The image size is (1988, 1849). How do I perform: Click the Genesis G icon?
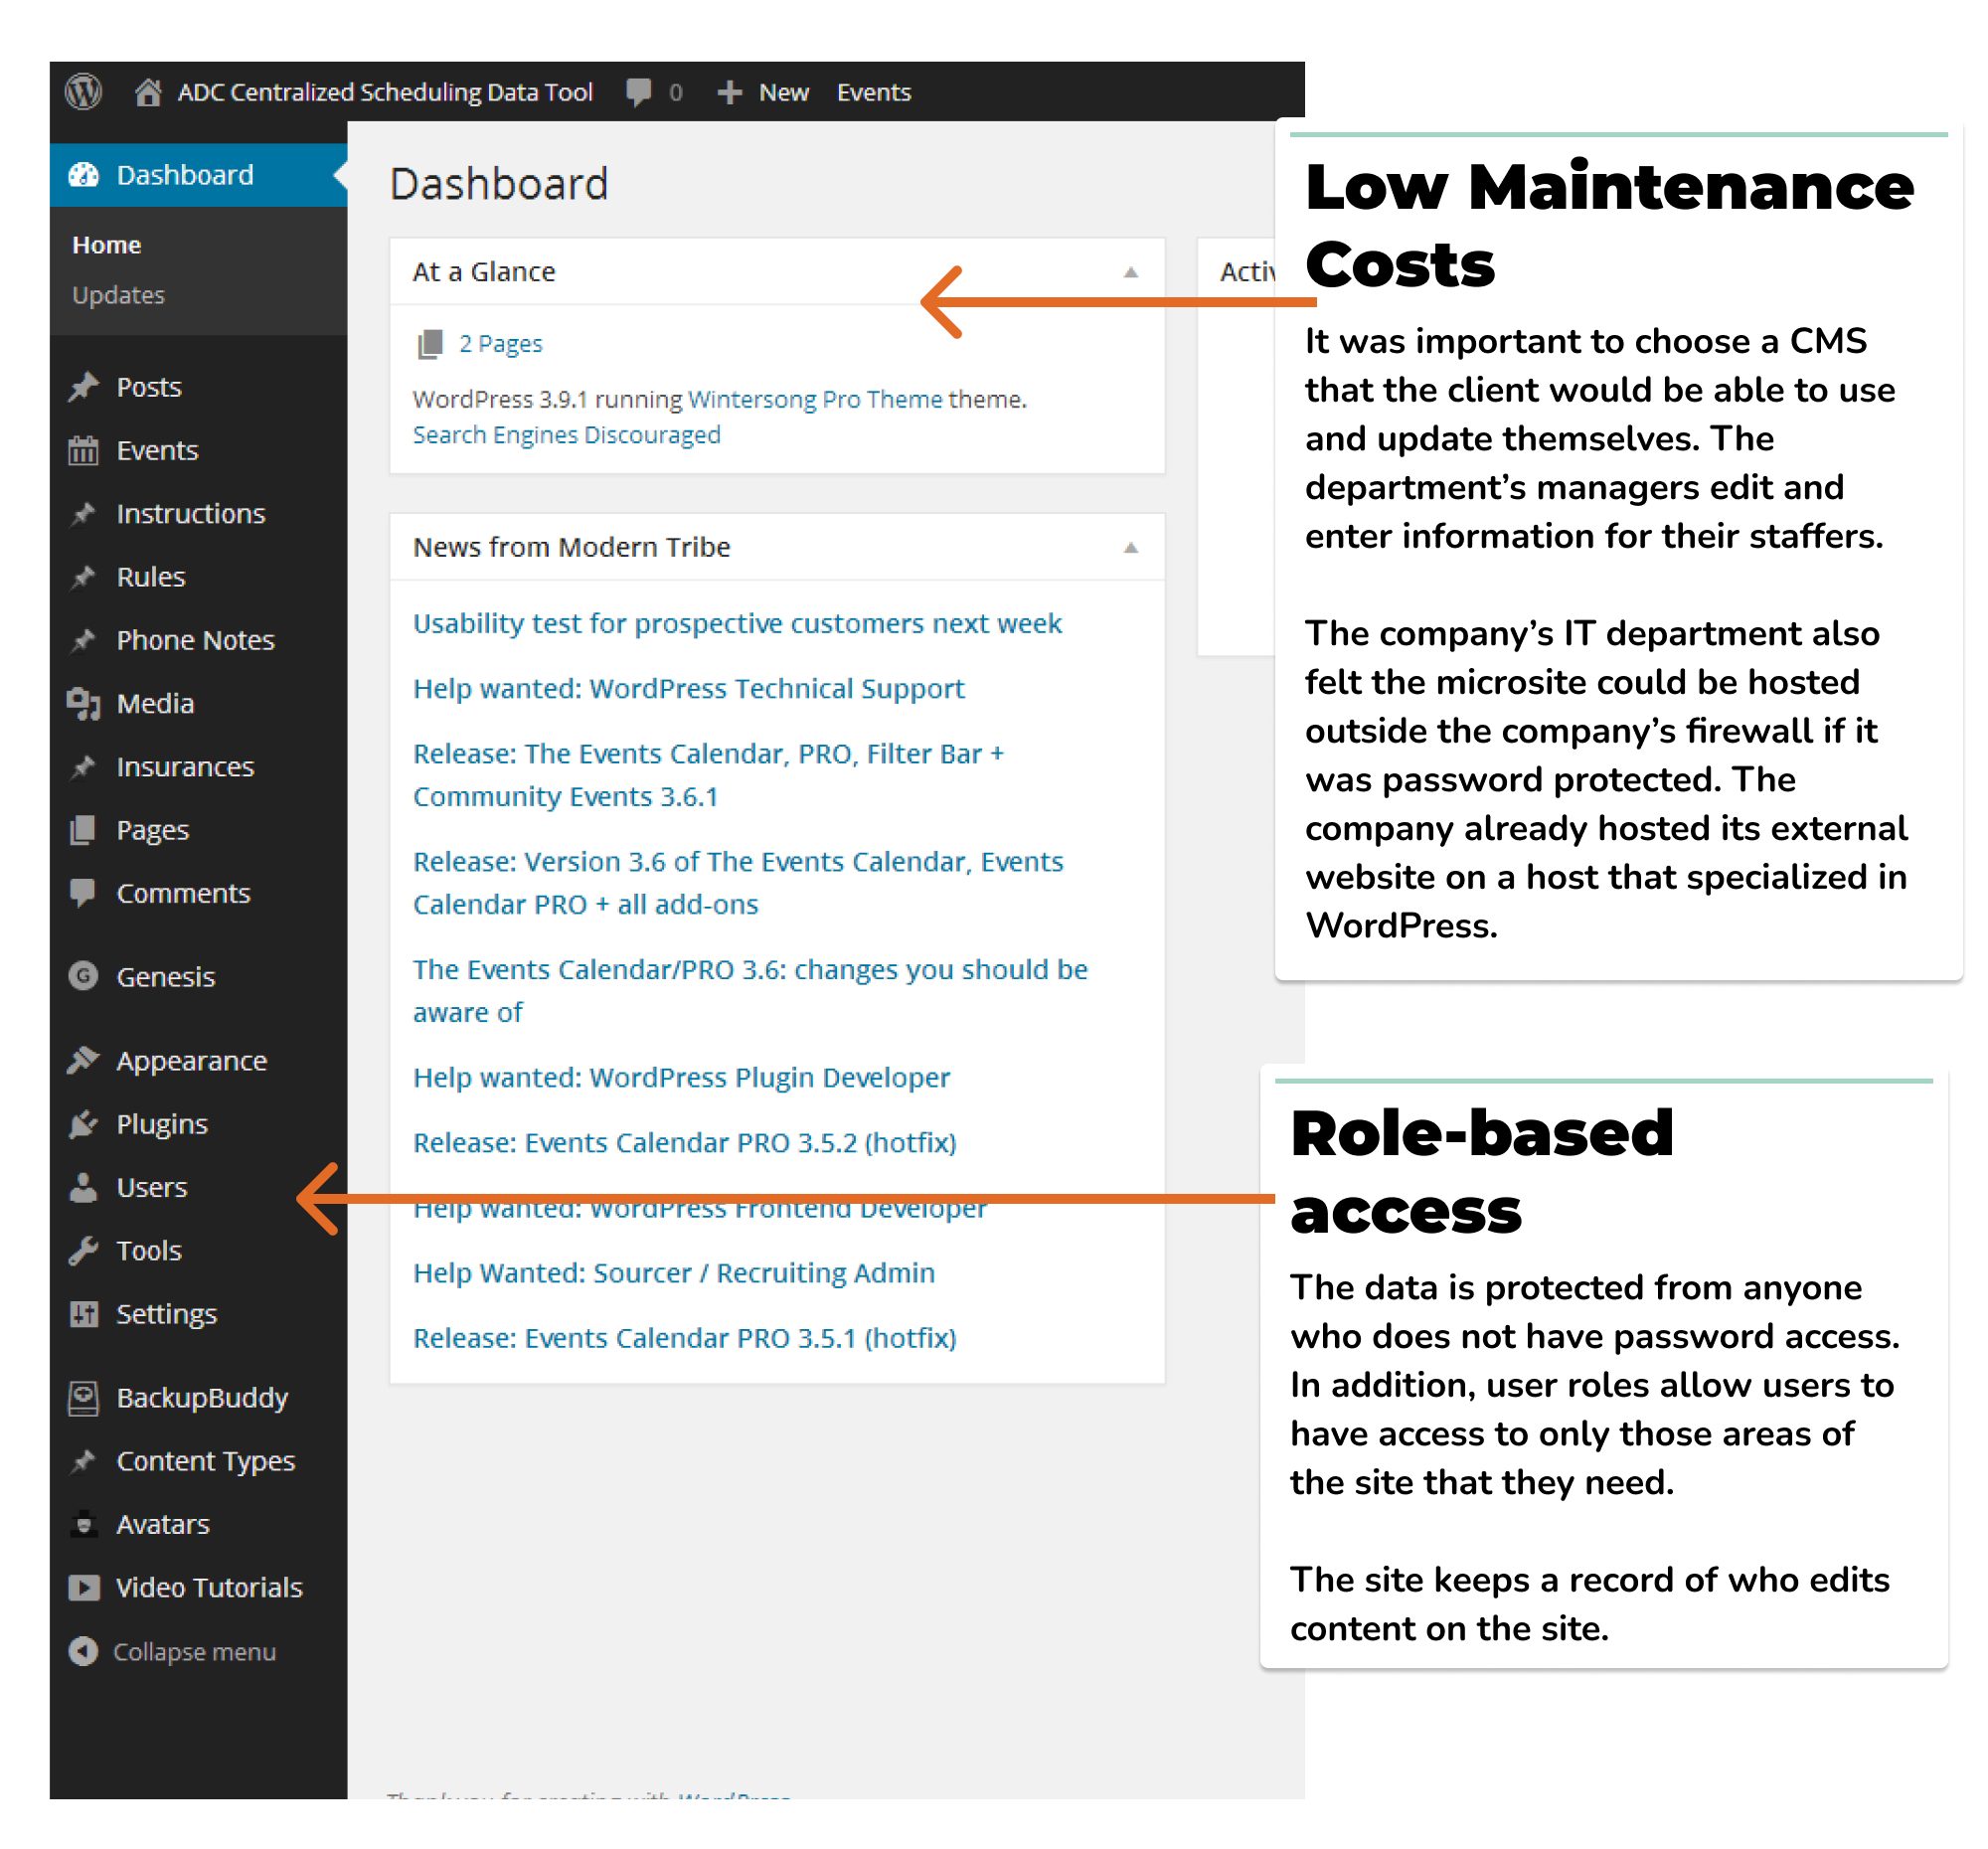point(84,978)
